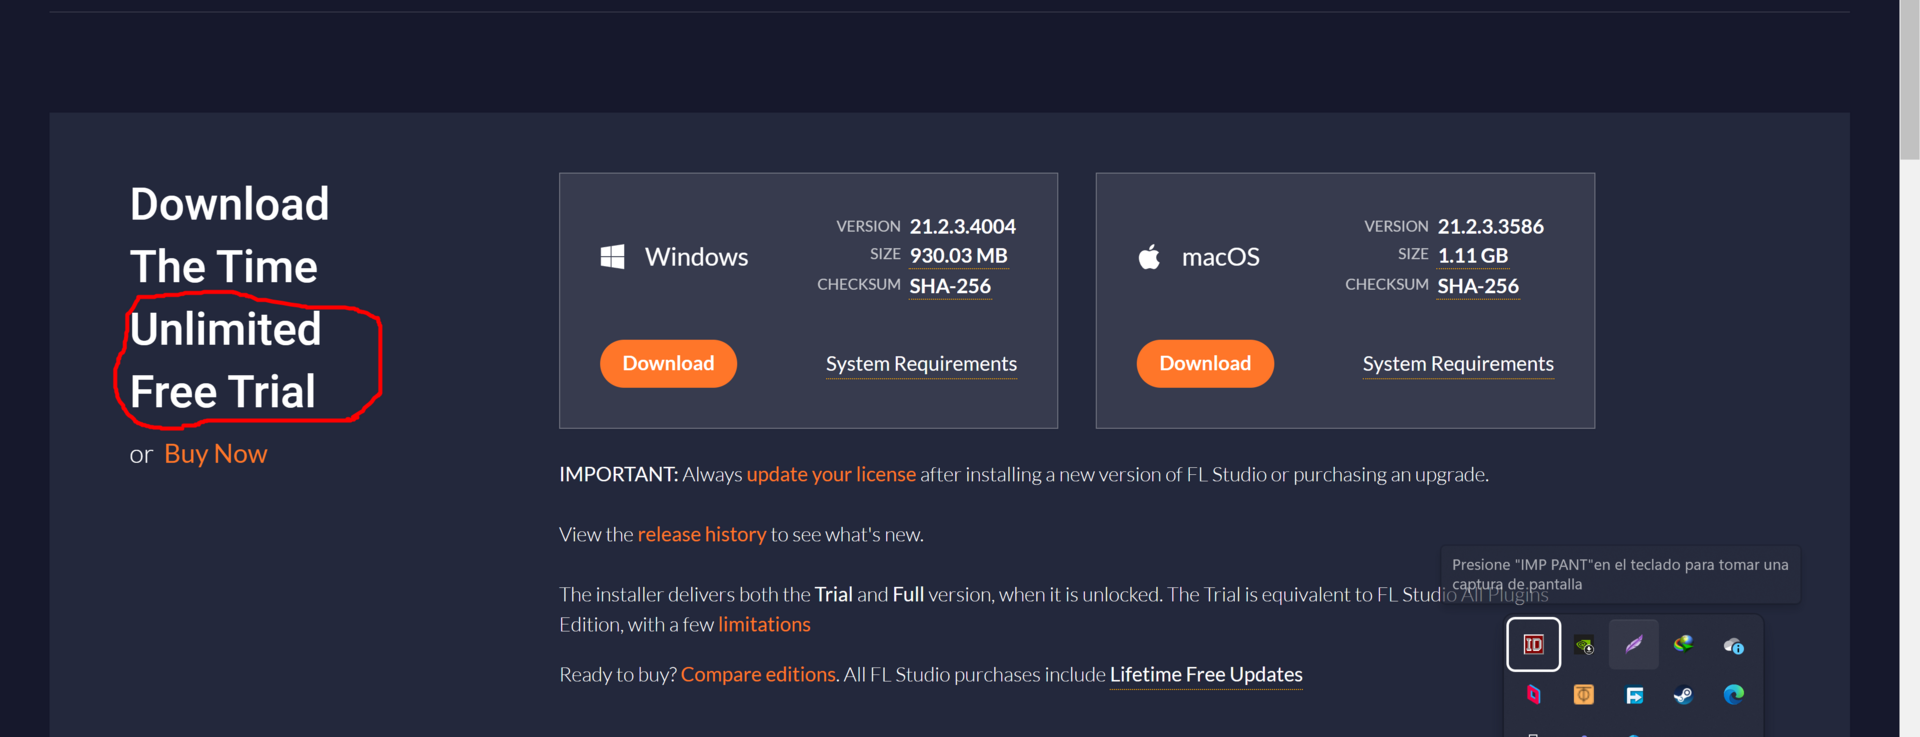Image resolution: width=1920 pixels, height=737 pixels.
Task: Open macOS System Requirements link
Action: [1458, 364]
